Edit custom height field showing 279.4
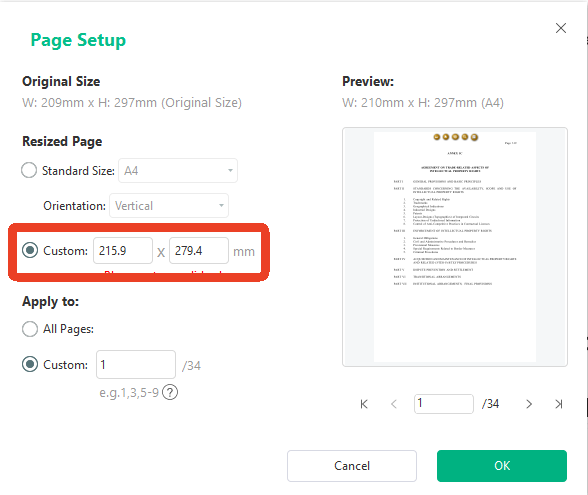The height and width of the screenshot is (495, 588). pos(199,250)
